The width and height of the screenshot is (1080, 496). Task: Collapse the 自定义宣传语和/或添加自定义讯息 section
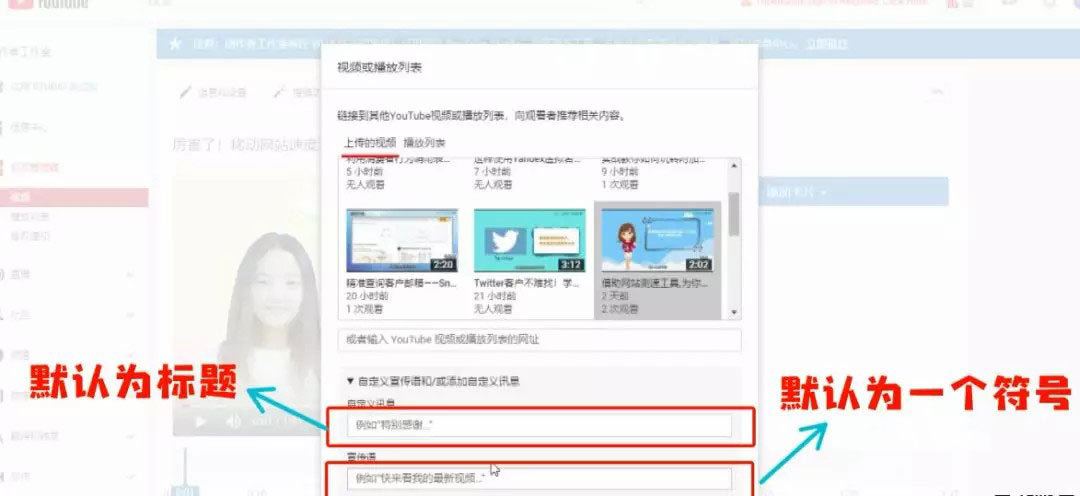(x=433, y=380)
